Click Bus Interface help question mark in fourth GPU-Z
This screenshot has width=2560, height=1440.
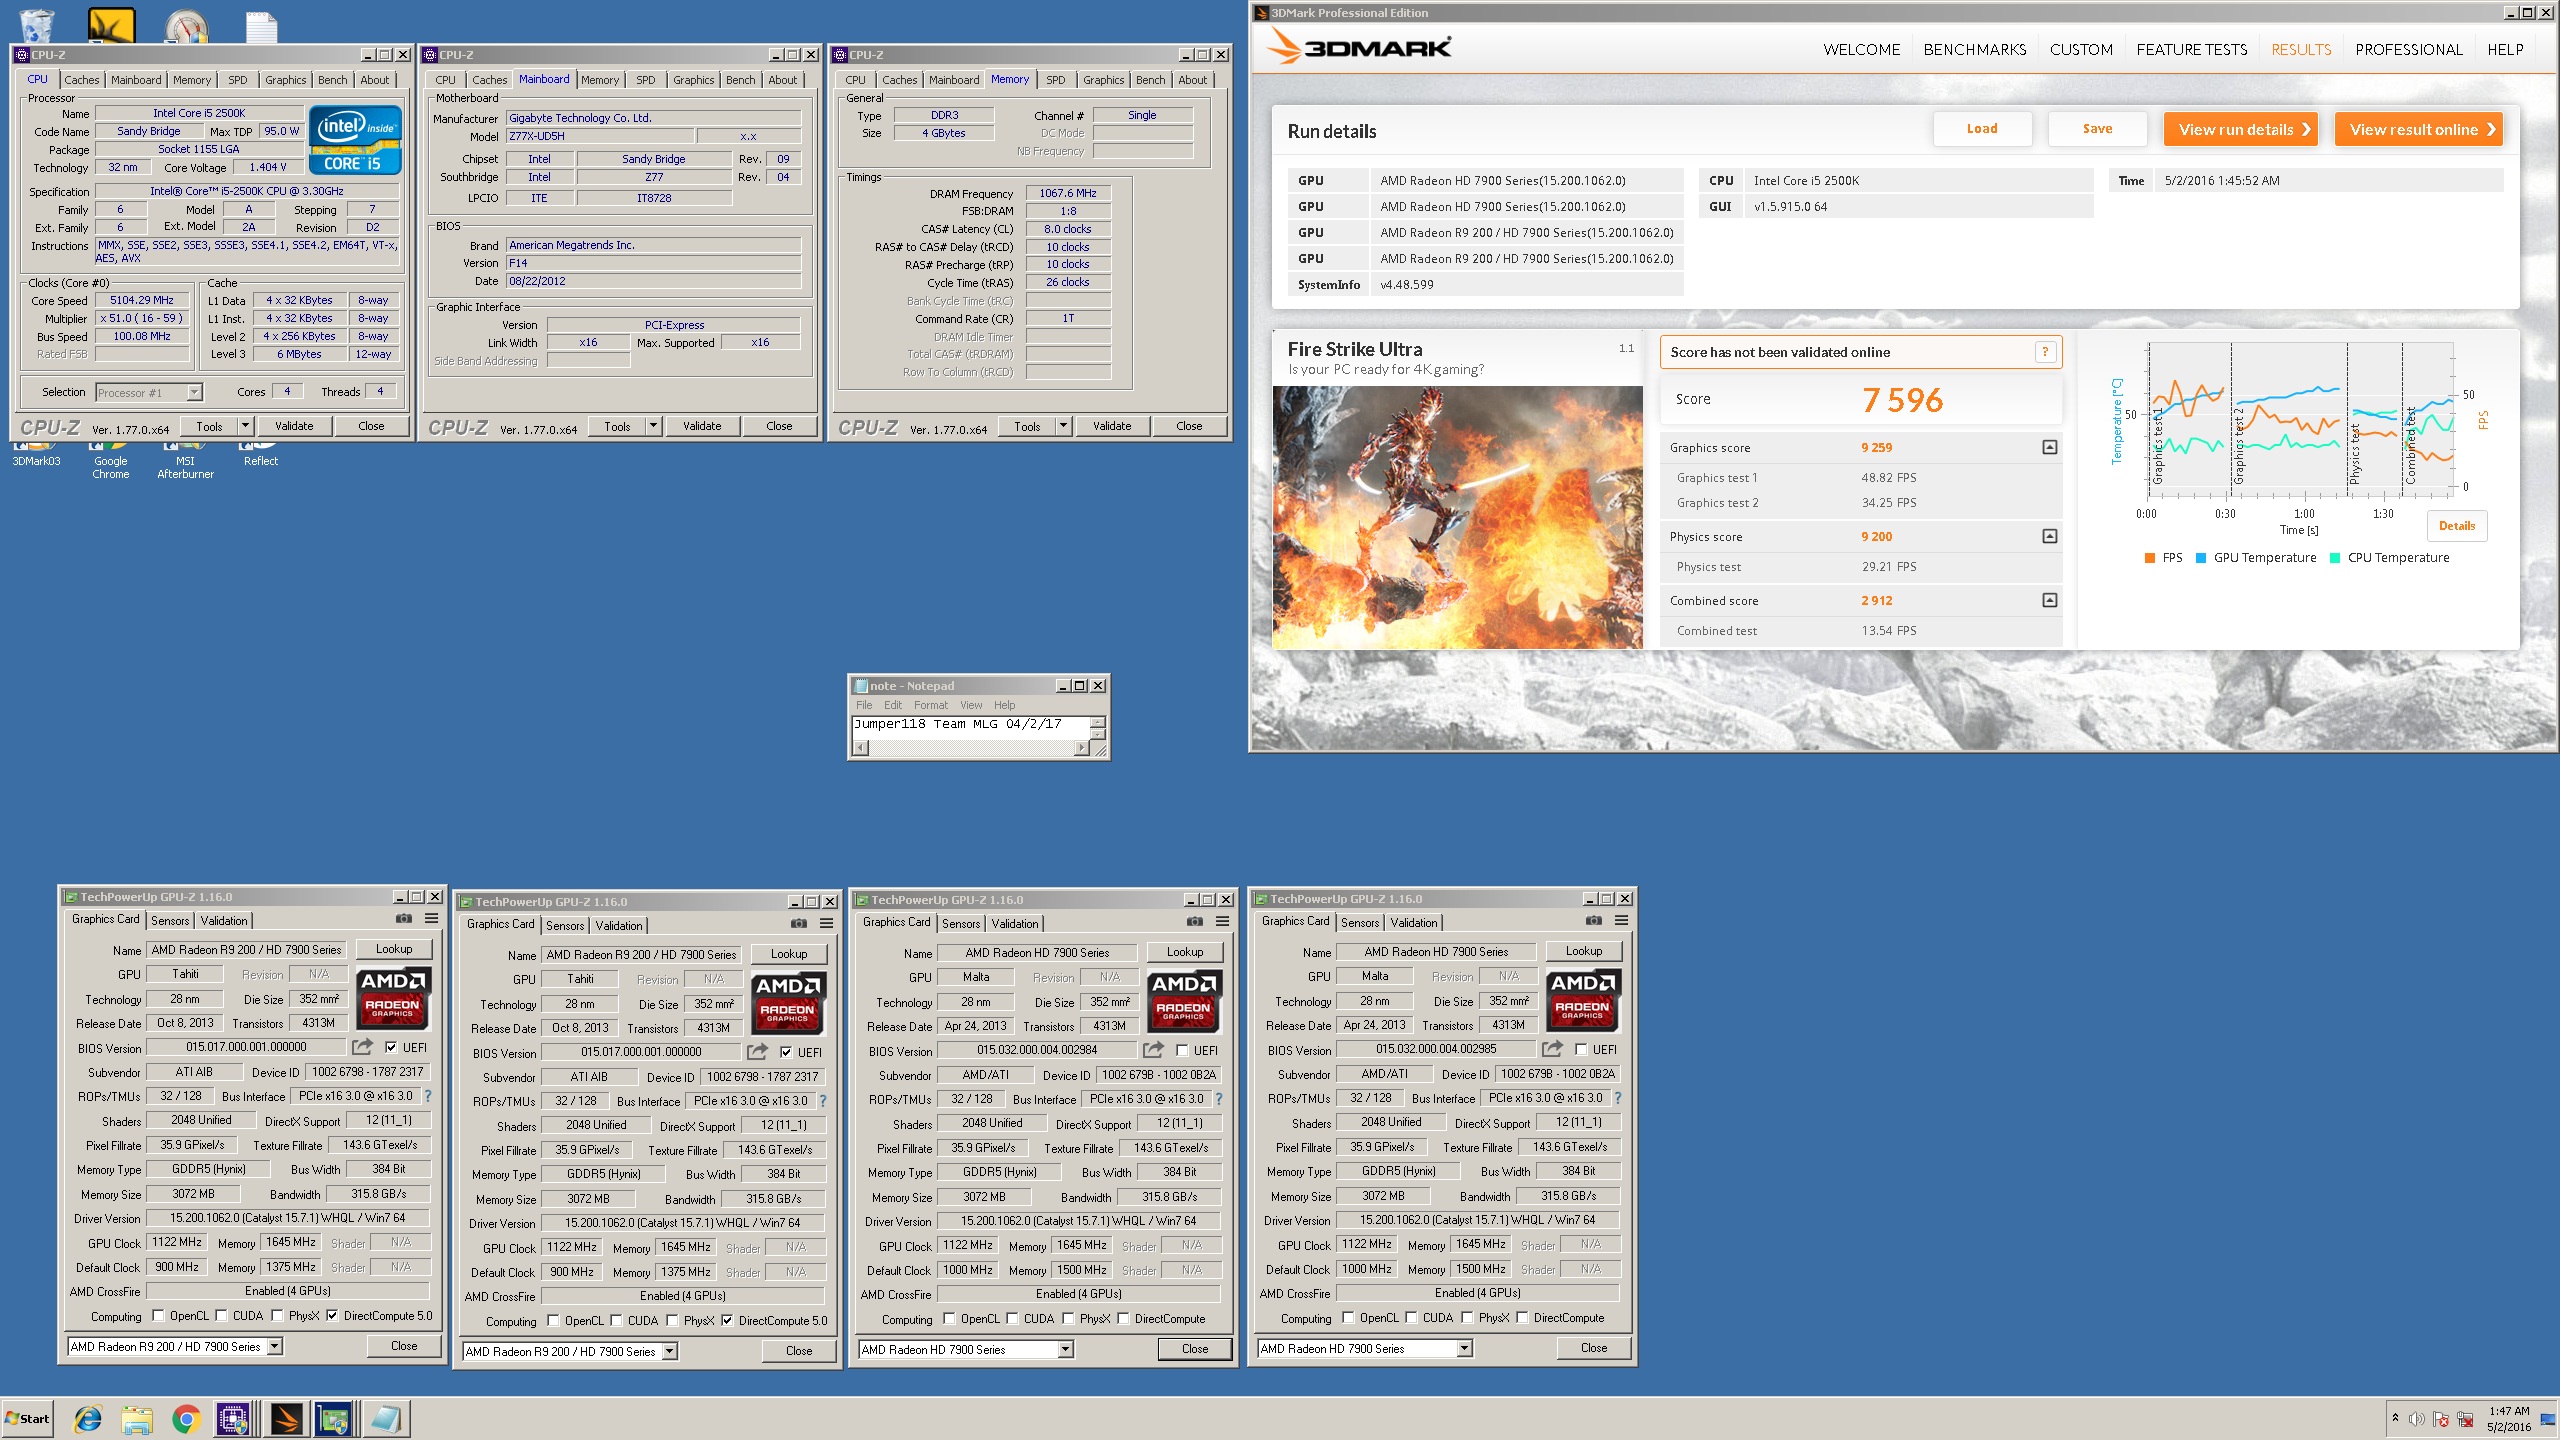pyautogui.click(x=1618, y=1098)
